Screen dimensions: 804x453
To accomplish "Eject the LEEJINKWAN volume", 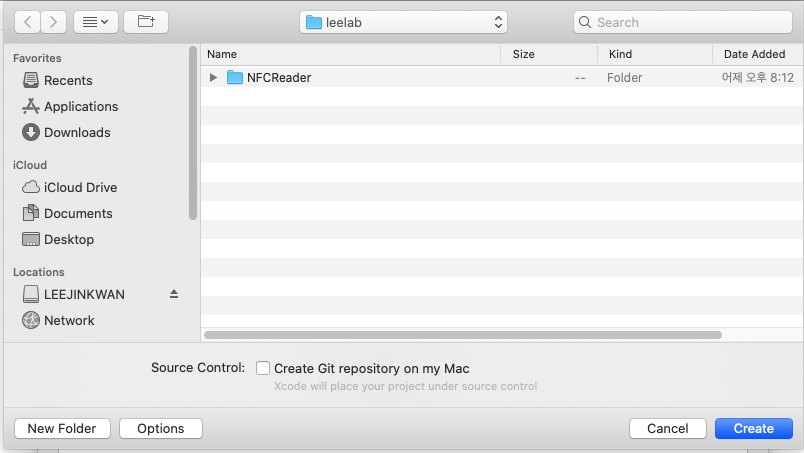I will [173, 294].
